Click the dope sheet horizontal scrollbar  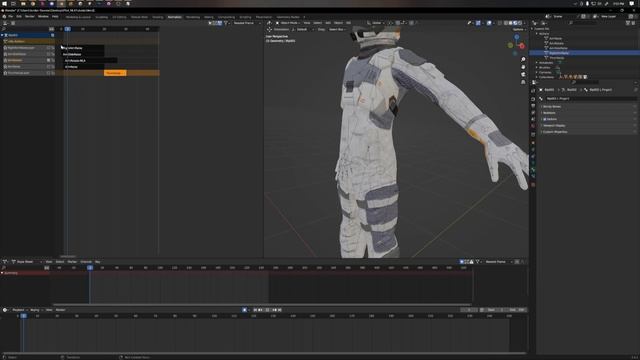pos(262,304)
